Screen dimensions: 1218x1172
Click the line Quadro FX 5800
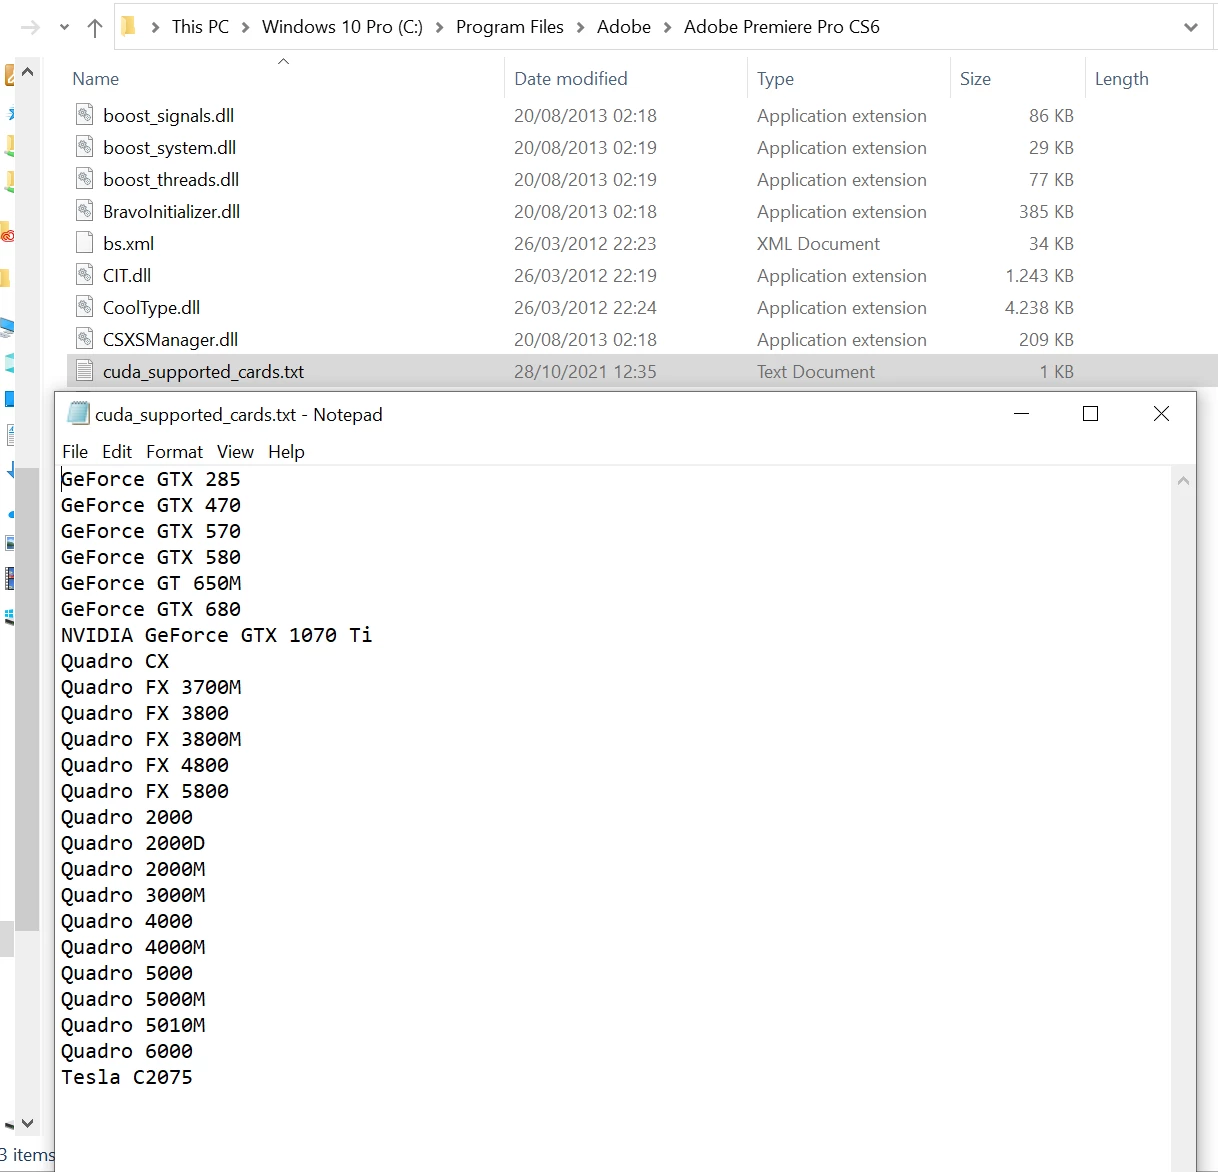click(x=145, y=791)
